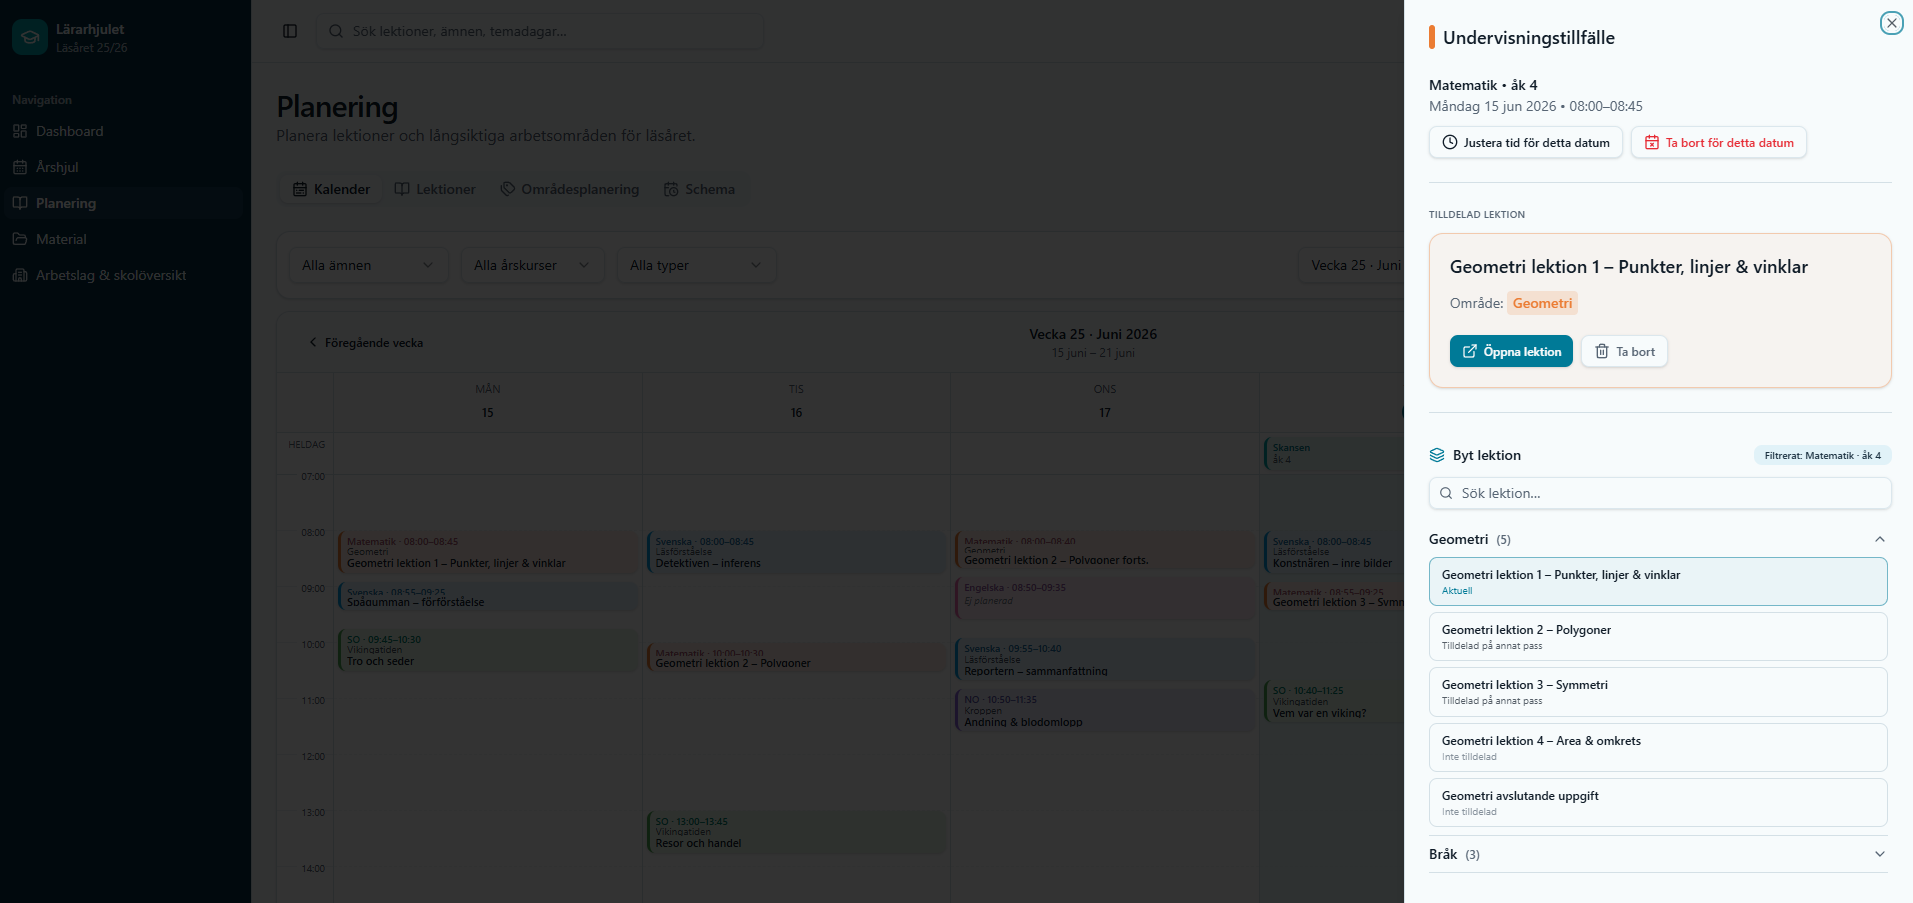1913x903 pixels.
Task: Open the Alla årskurser dropdown
Action: tap(532, 265)
